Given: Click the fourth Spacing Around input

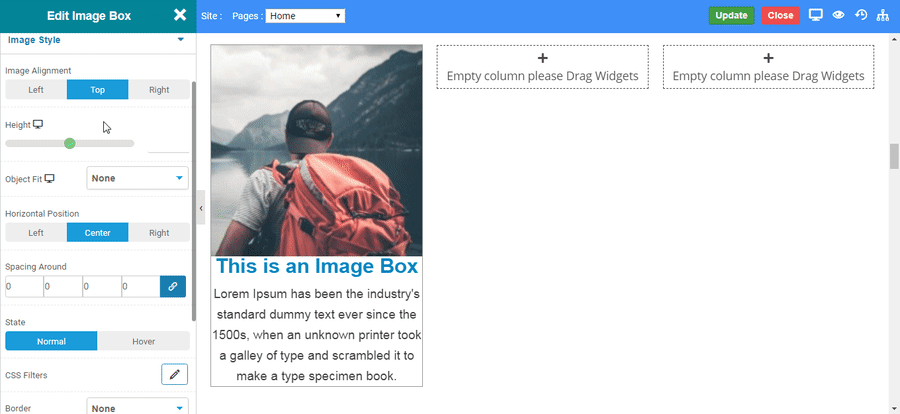Looking at the screenshot, I should point(141,287).
